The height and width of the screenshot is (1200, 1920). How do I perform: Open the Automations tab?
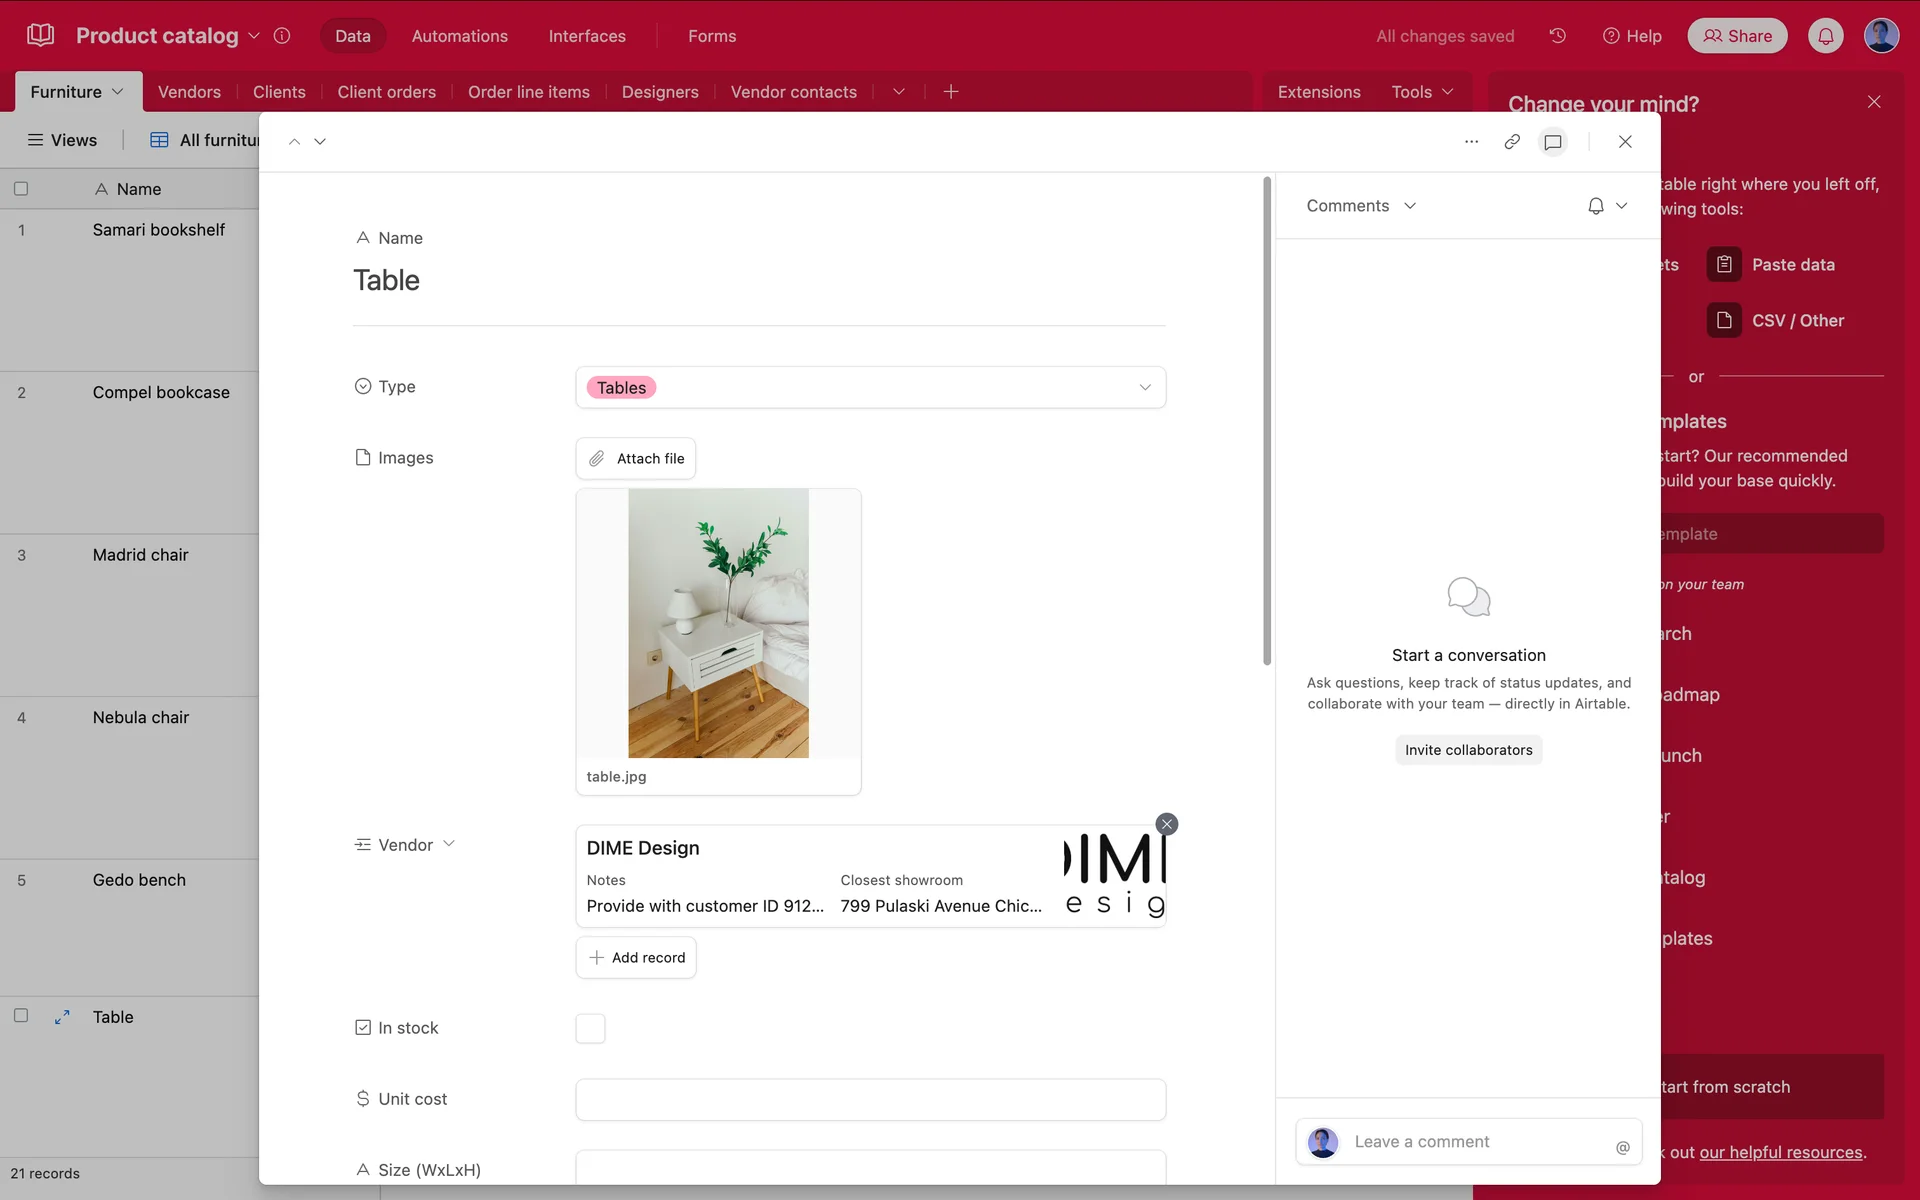click(459, 36)
